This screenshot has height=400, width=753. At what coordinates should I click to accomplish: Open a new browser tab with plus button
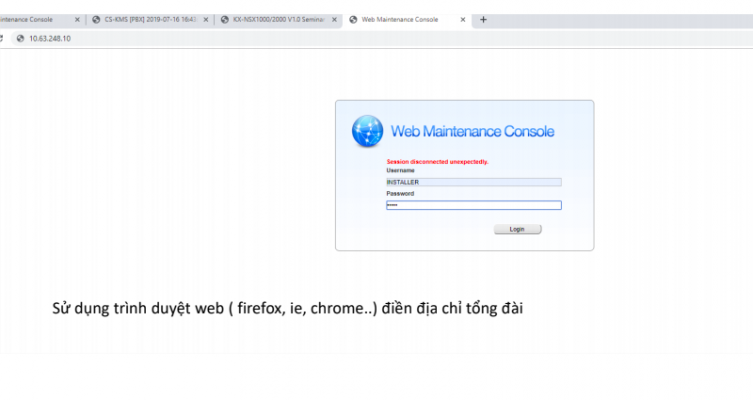point(483,19)
